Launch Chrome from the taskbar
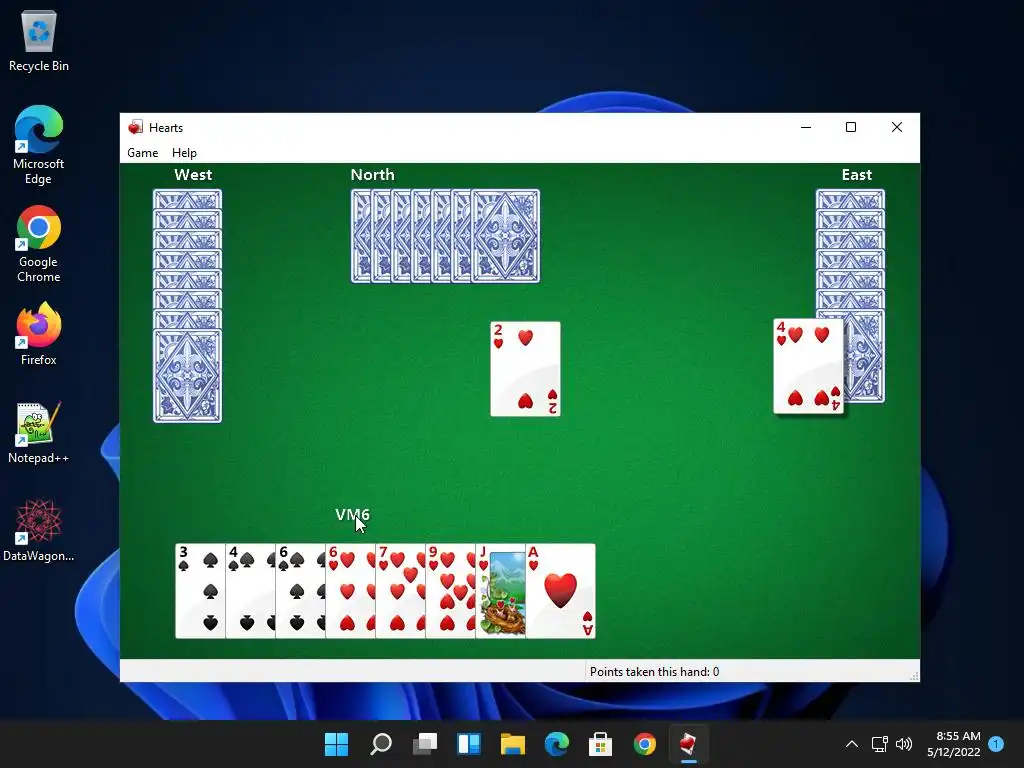This screenshot has height=768, width=1024. click(645, 744)
